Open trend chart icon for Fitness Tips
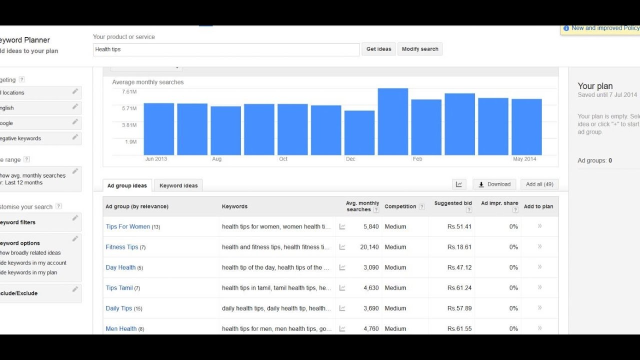The image size is (640, 360). point(342,247)
